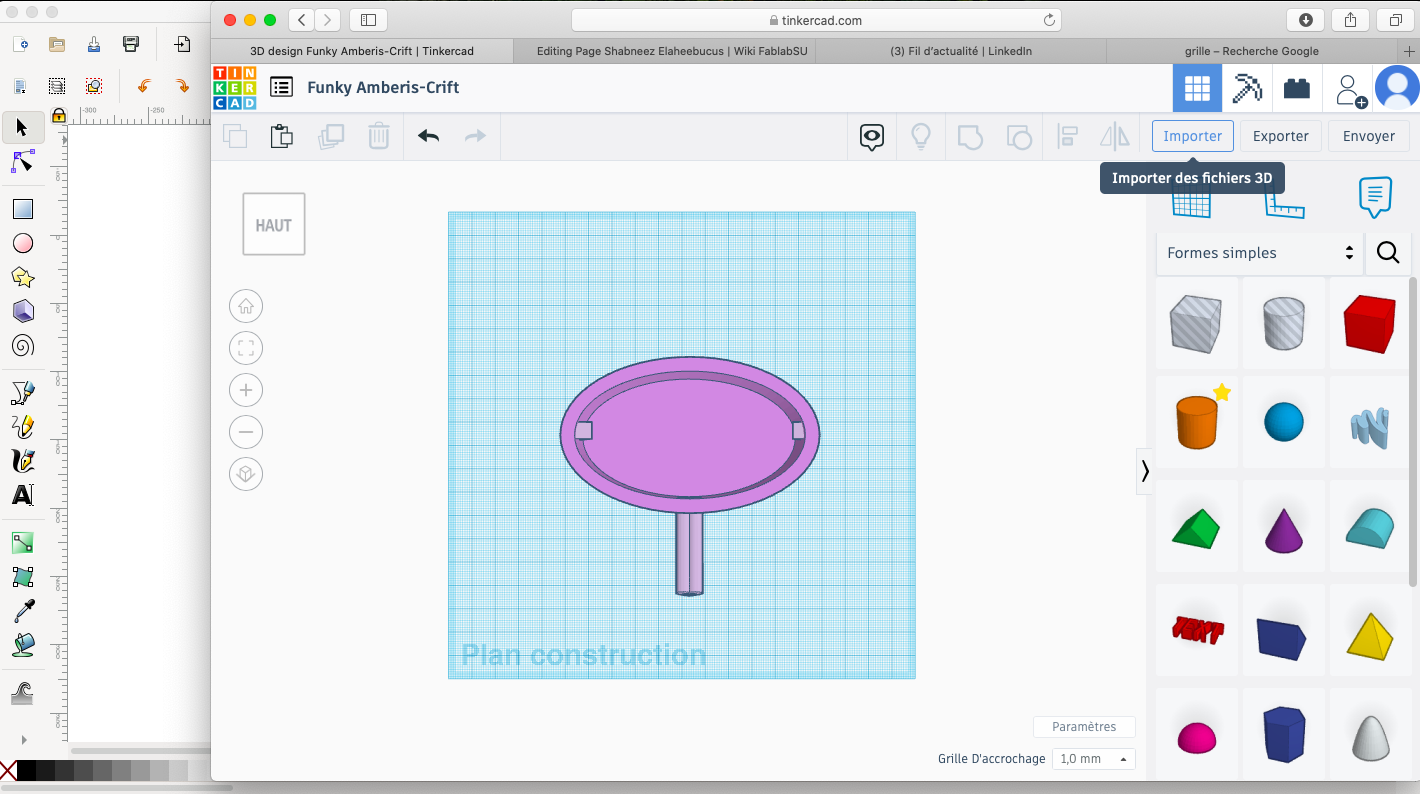Select the node edit tool in Inkscape
The image size is (1420, 794).
click(22, 161)
